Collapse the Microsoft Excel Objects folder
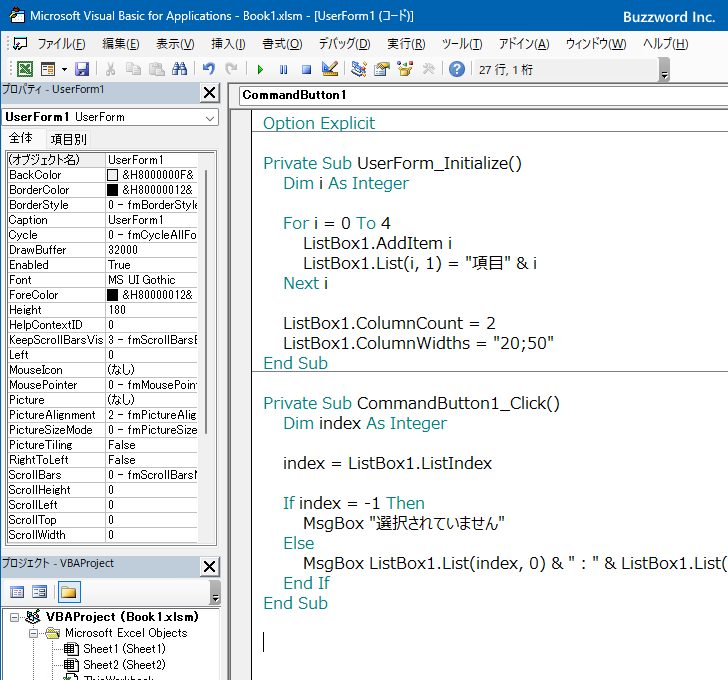The height and width of the screenshot is (680, 728). click(x=33, y=633)
